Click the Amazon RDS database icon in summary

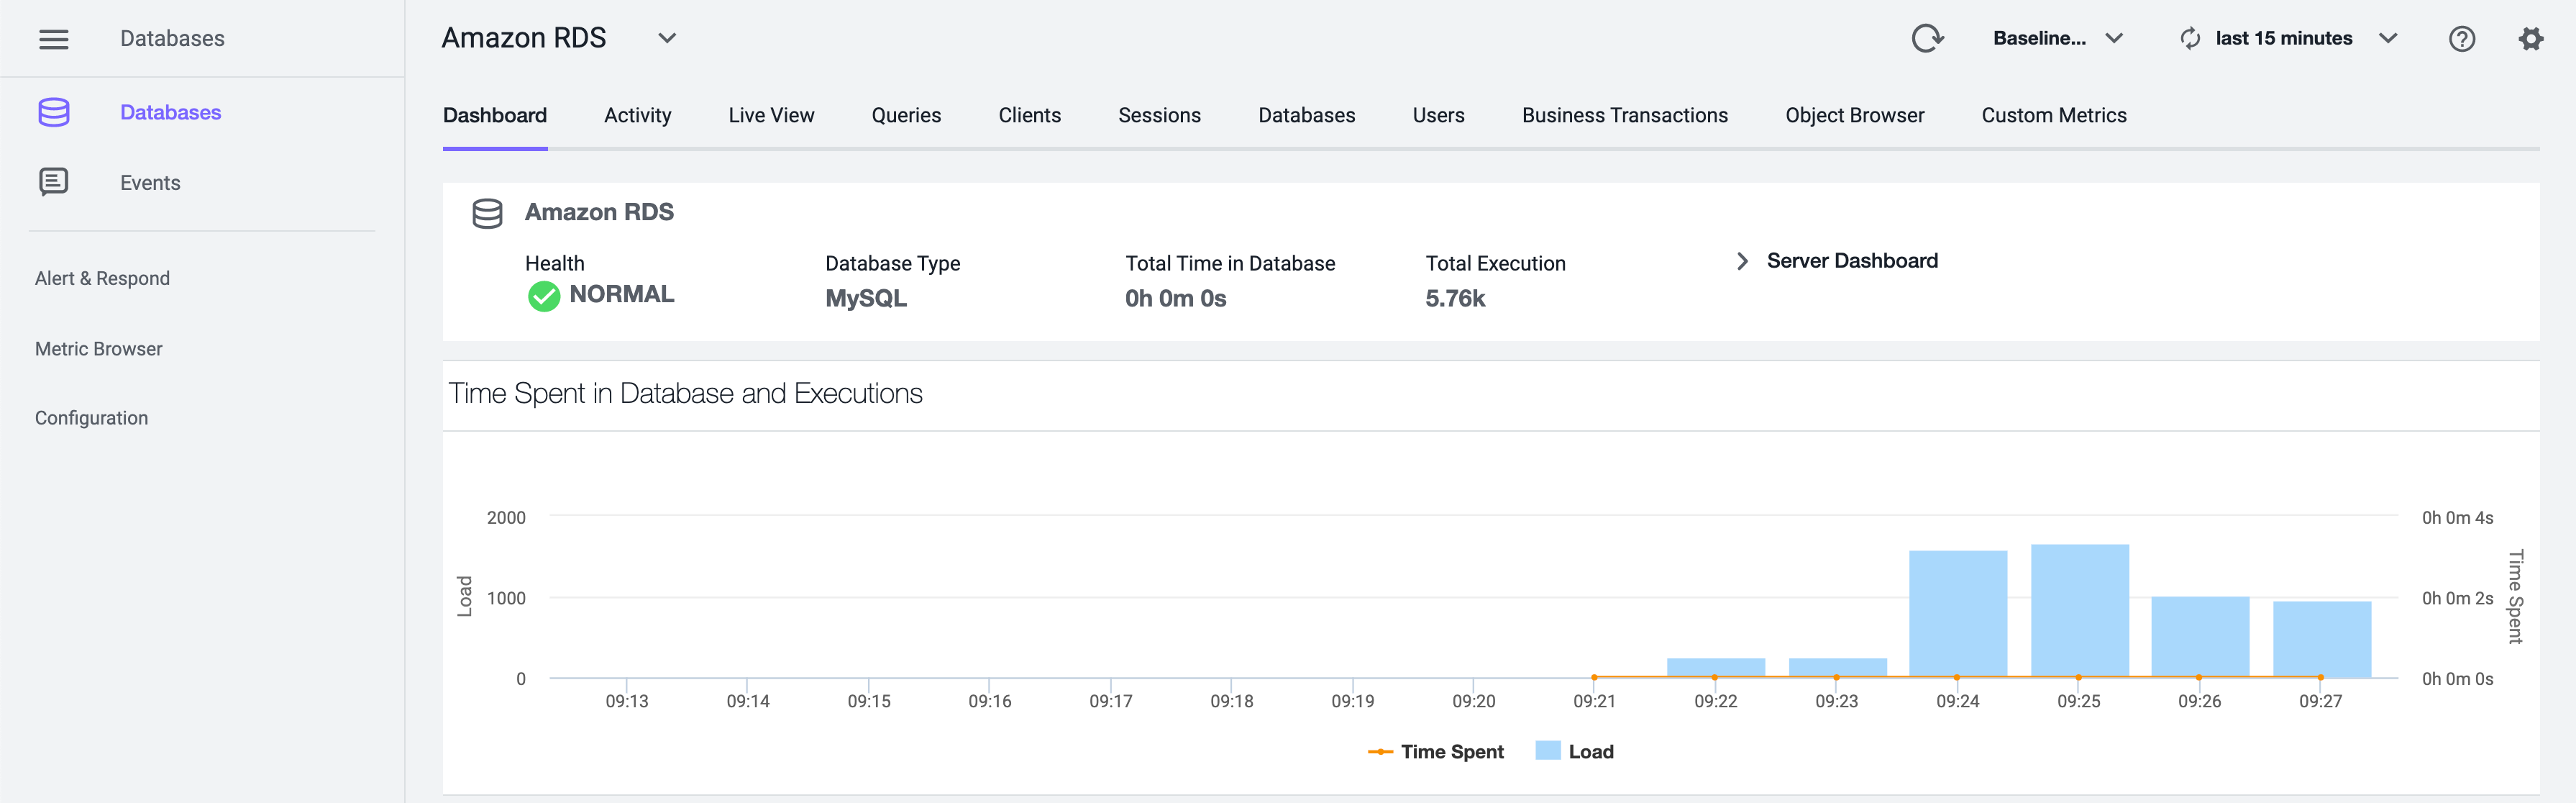[487, 213]
